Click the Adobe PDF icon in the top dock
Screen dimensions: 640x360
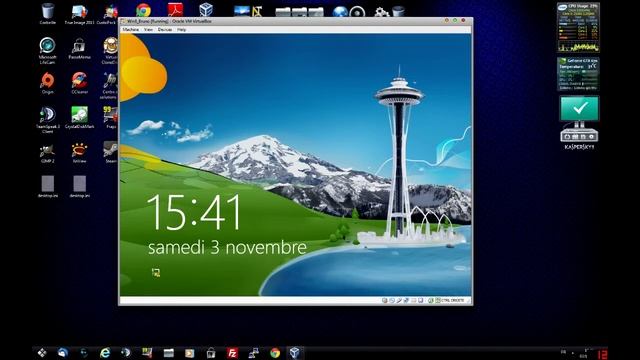(x=175, y=10)
